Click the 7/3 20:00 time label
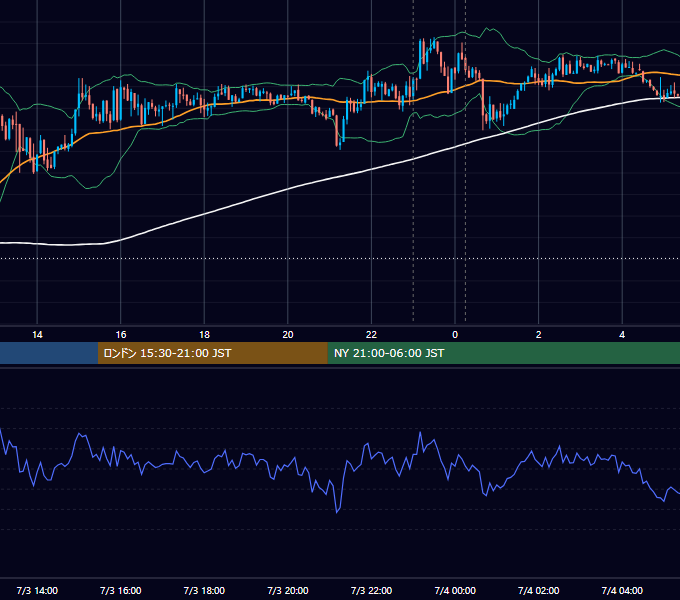This screenshot has width=680, height=600. point(288,590)
